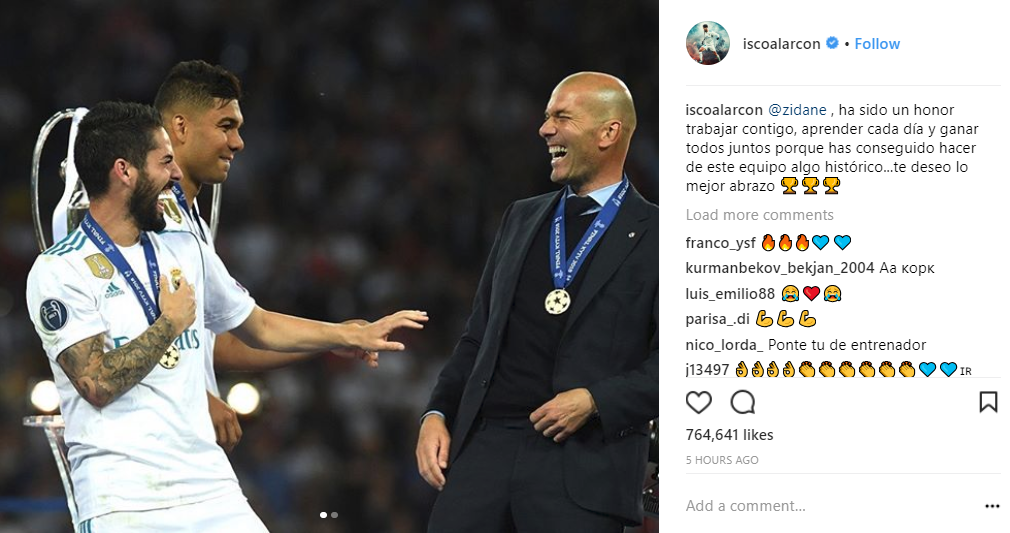Image resolution: width=1010 pixels, height=533 pixels.
Task: Follow the iscoalarcon account
Action: (x=877, y=44)
